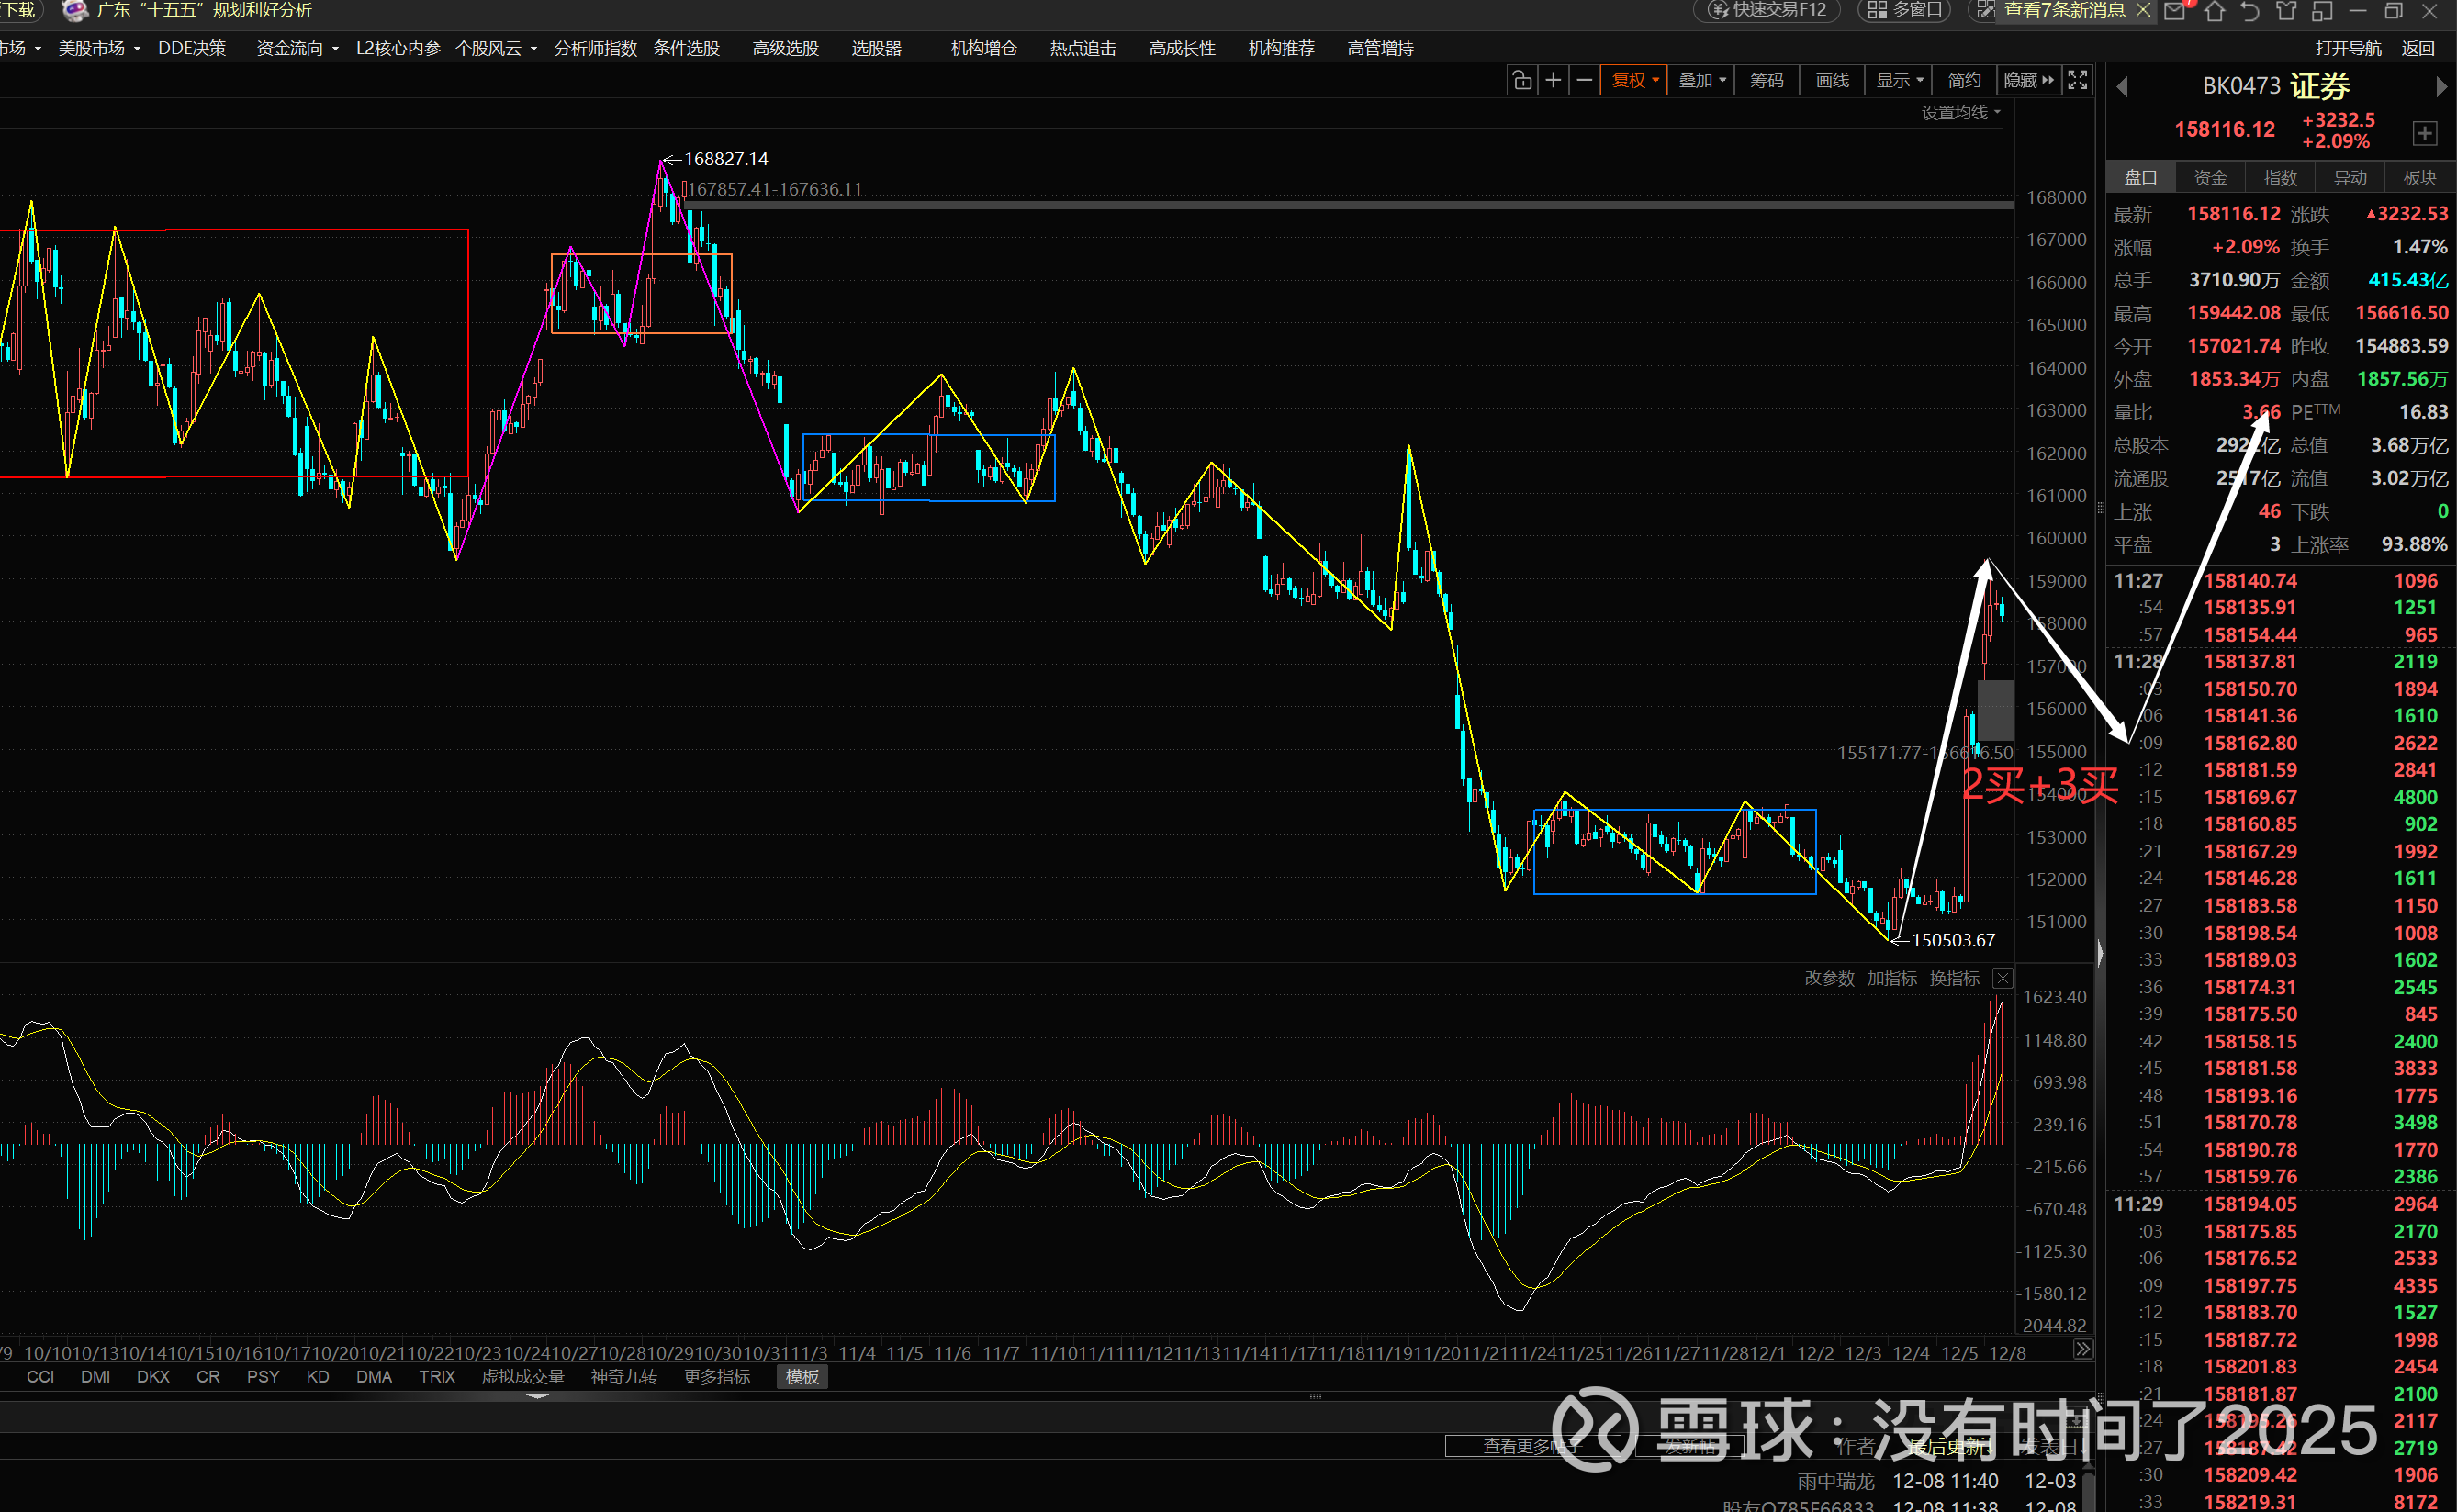Open the 复权 dropdown

pyautogui.click(x=1635, y=80)
